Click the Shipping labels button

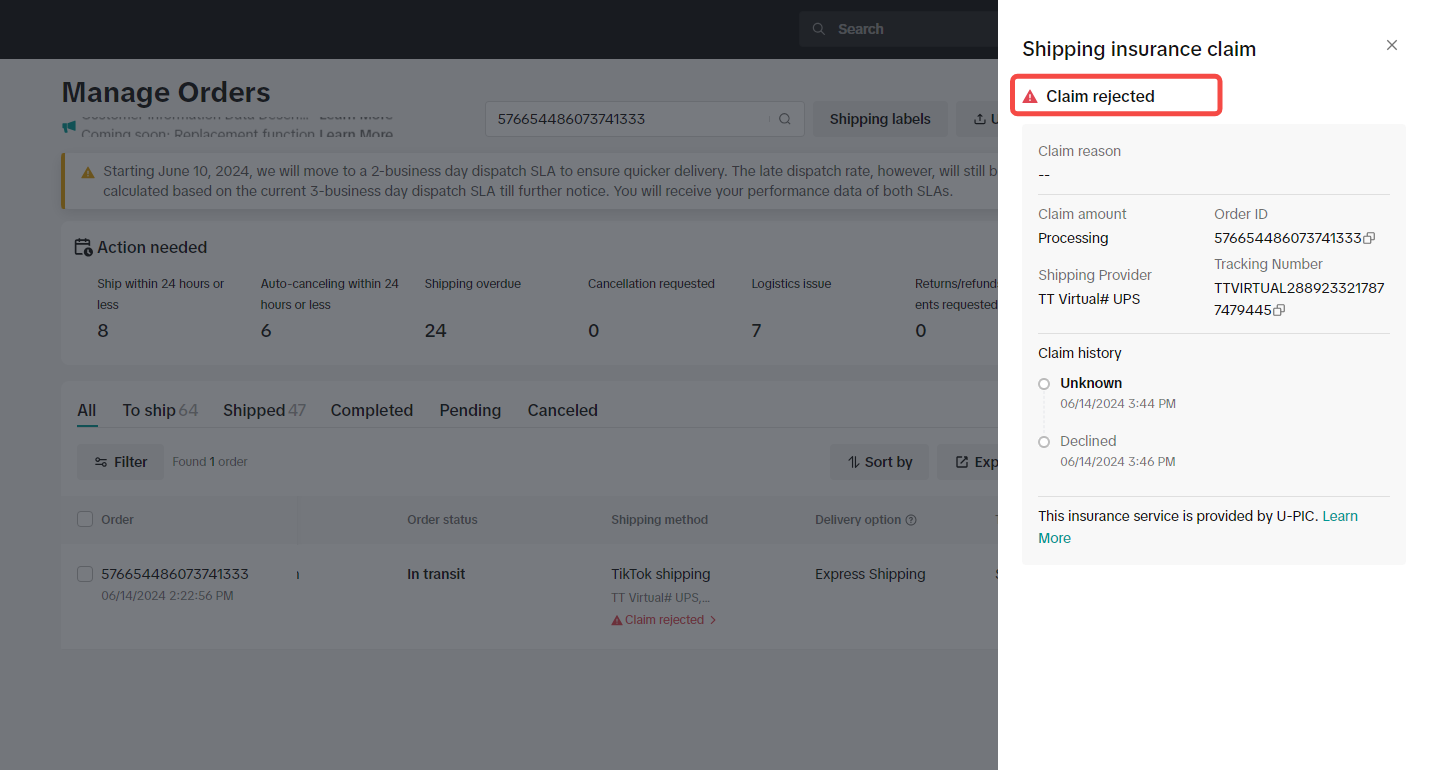(x=879, y=119)
